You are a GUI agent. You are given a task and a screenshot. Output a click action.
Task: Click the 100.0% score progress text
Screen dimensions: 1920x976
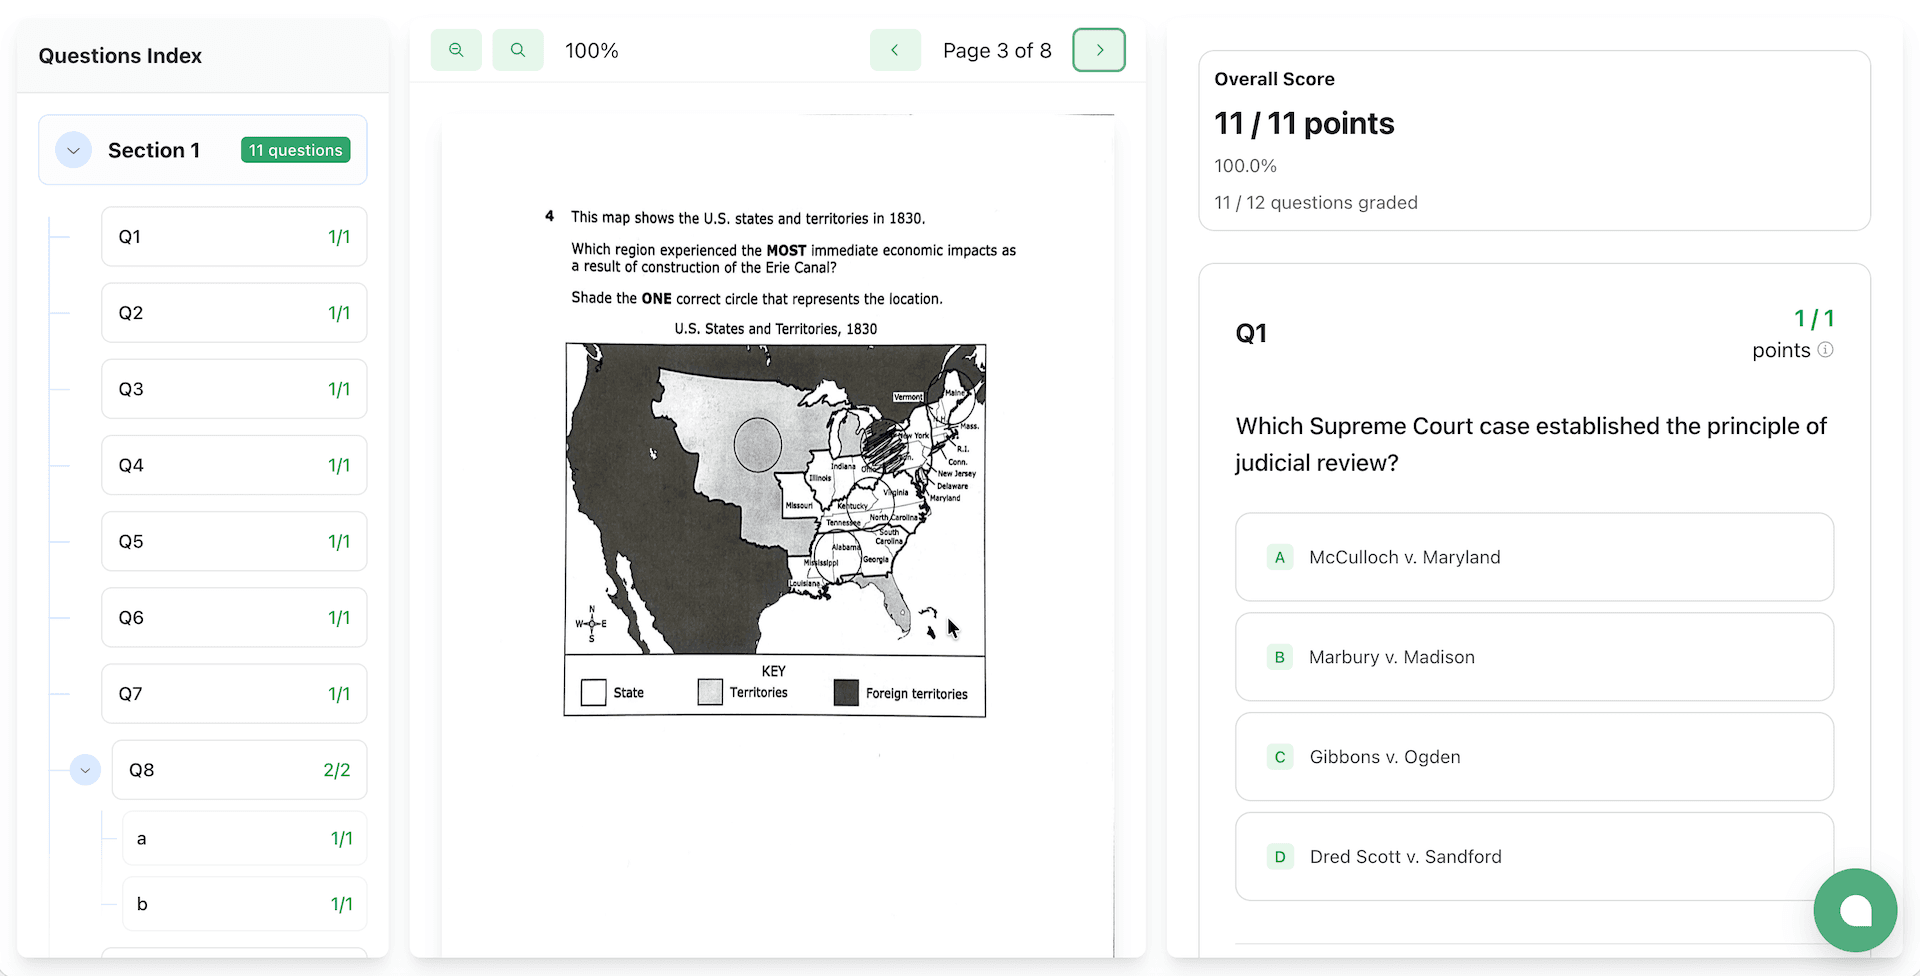point(1245,165)
